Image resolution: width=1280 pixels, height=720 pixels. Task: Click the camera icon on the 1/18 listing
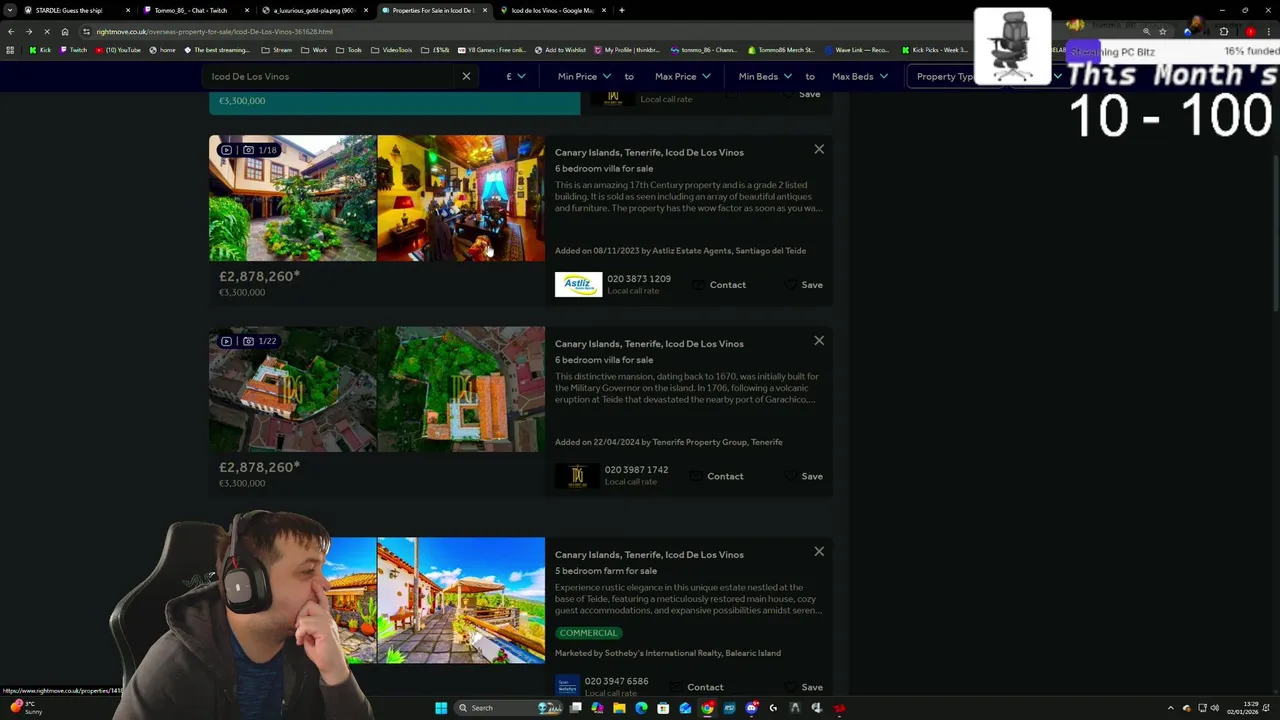pos(248,150)
